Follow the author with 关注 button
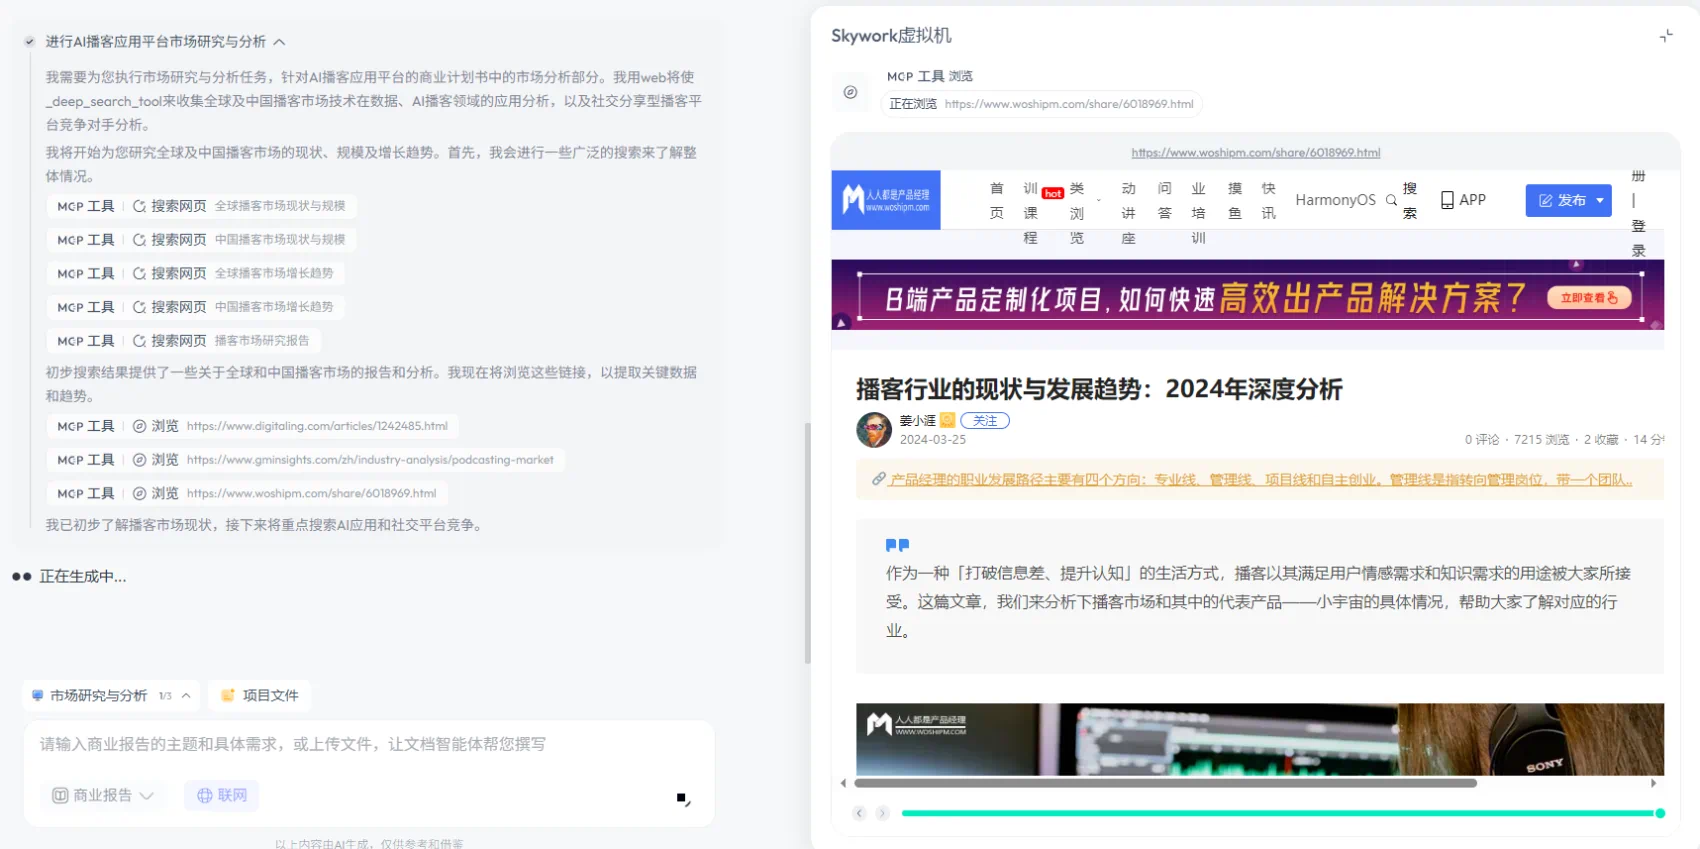The height and width of the screenshot is (849, 1700). coord(985,421)
